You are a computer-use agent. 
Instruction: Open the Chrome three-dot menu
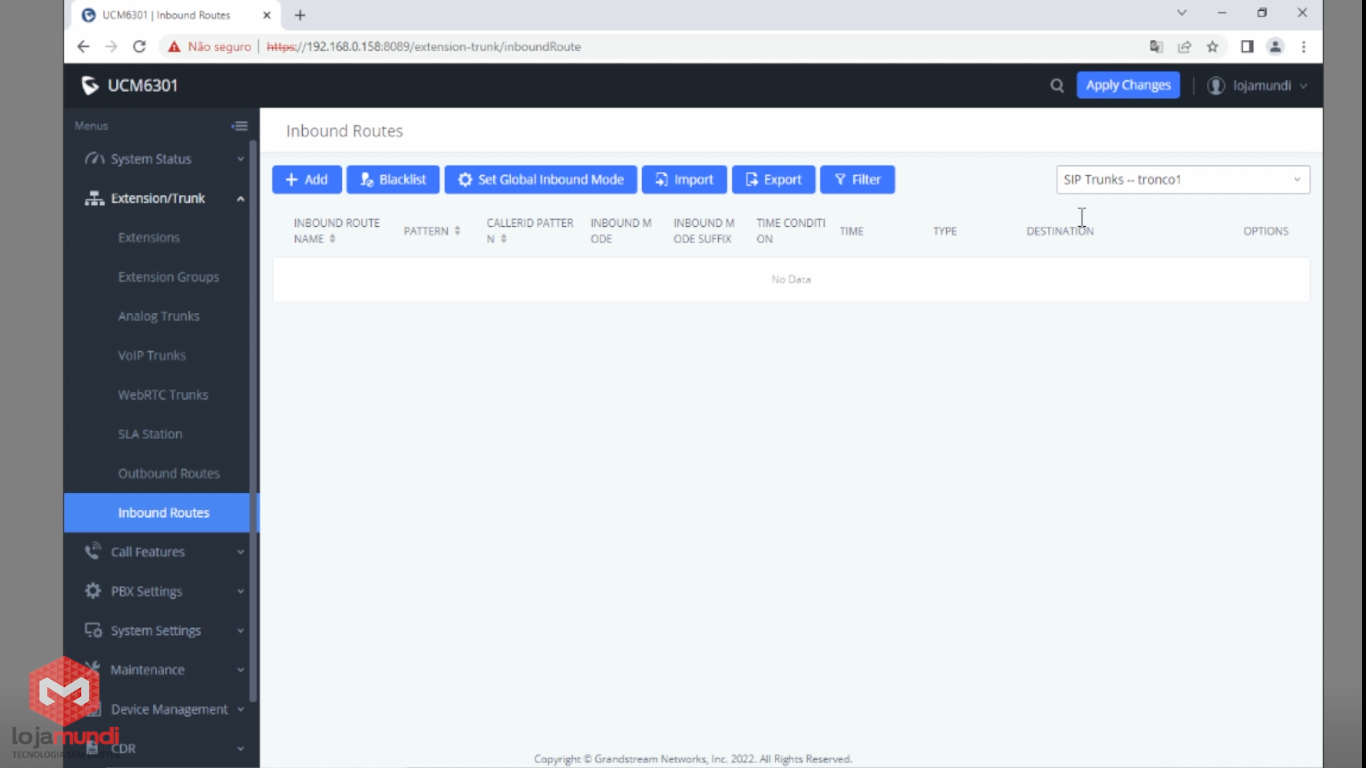point(1303,47)
